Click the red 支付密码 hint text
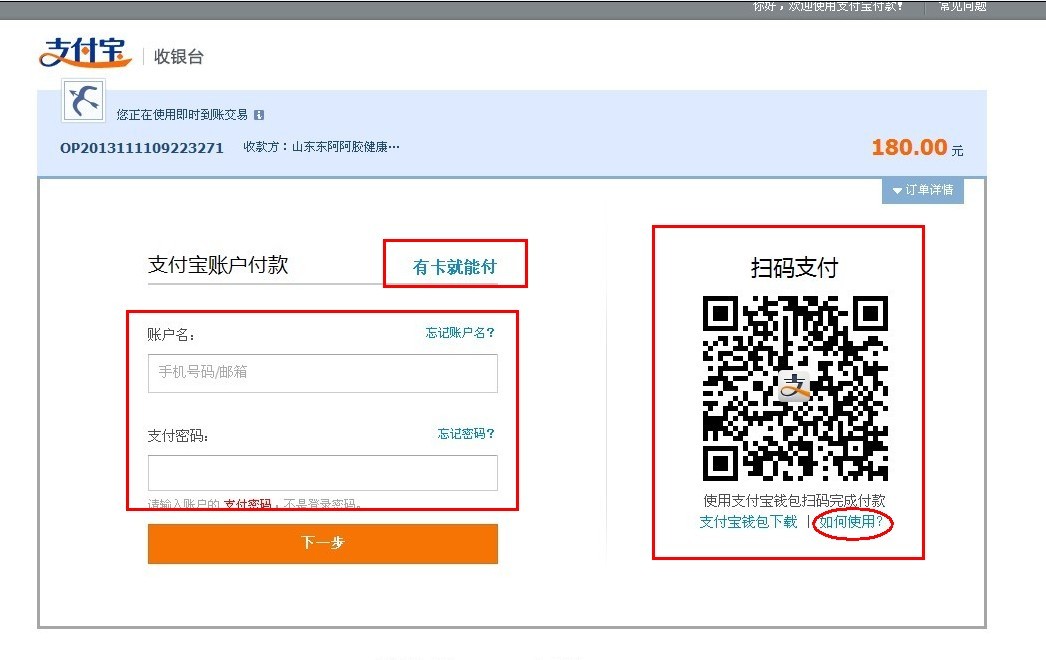1046x660 pixels. (247, 504)
